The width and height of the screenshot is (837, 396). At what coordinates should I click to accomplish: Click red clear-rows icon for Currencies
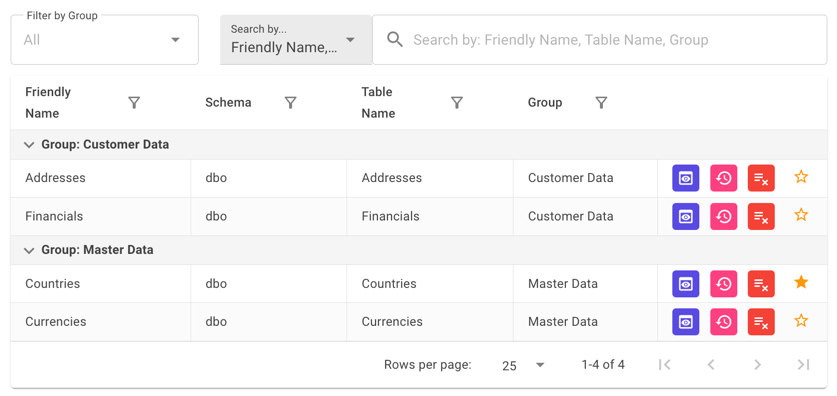[761, 322]
